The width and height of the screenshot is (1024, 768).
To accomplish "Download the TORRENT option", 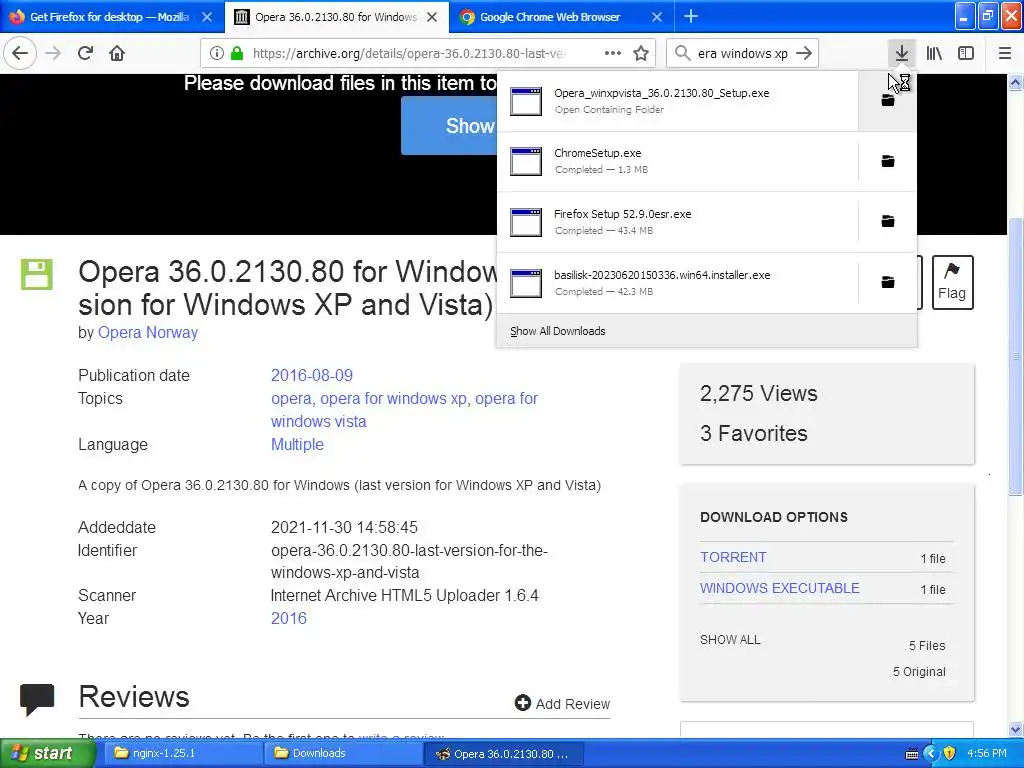I will point(733,557).
